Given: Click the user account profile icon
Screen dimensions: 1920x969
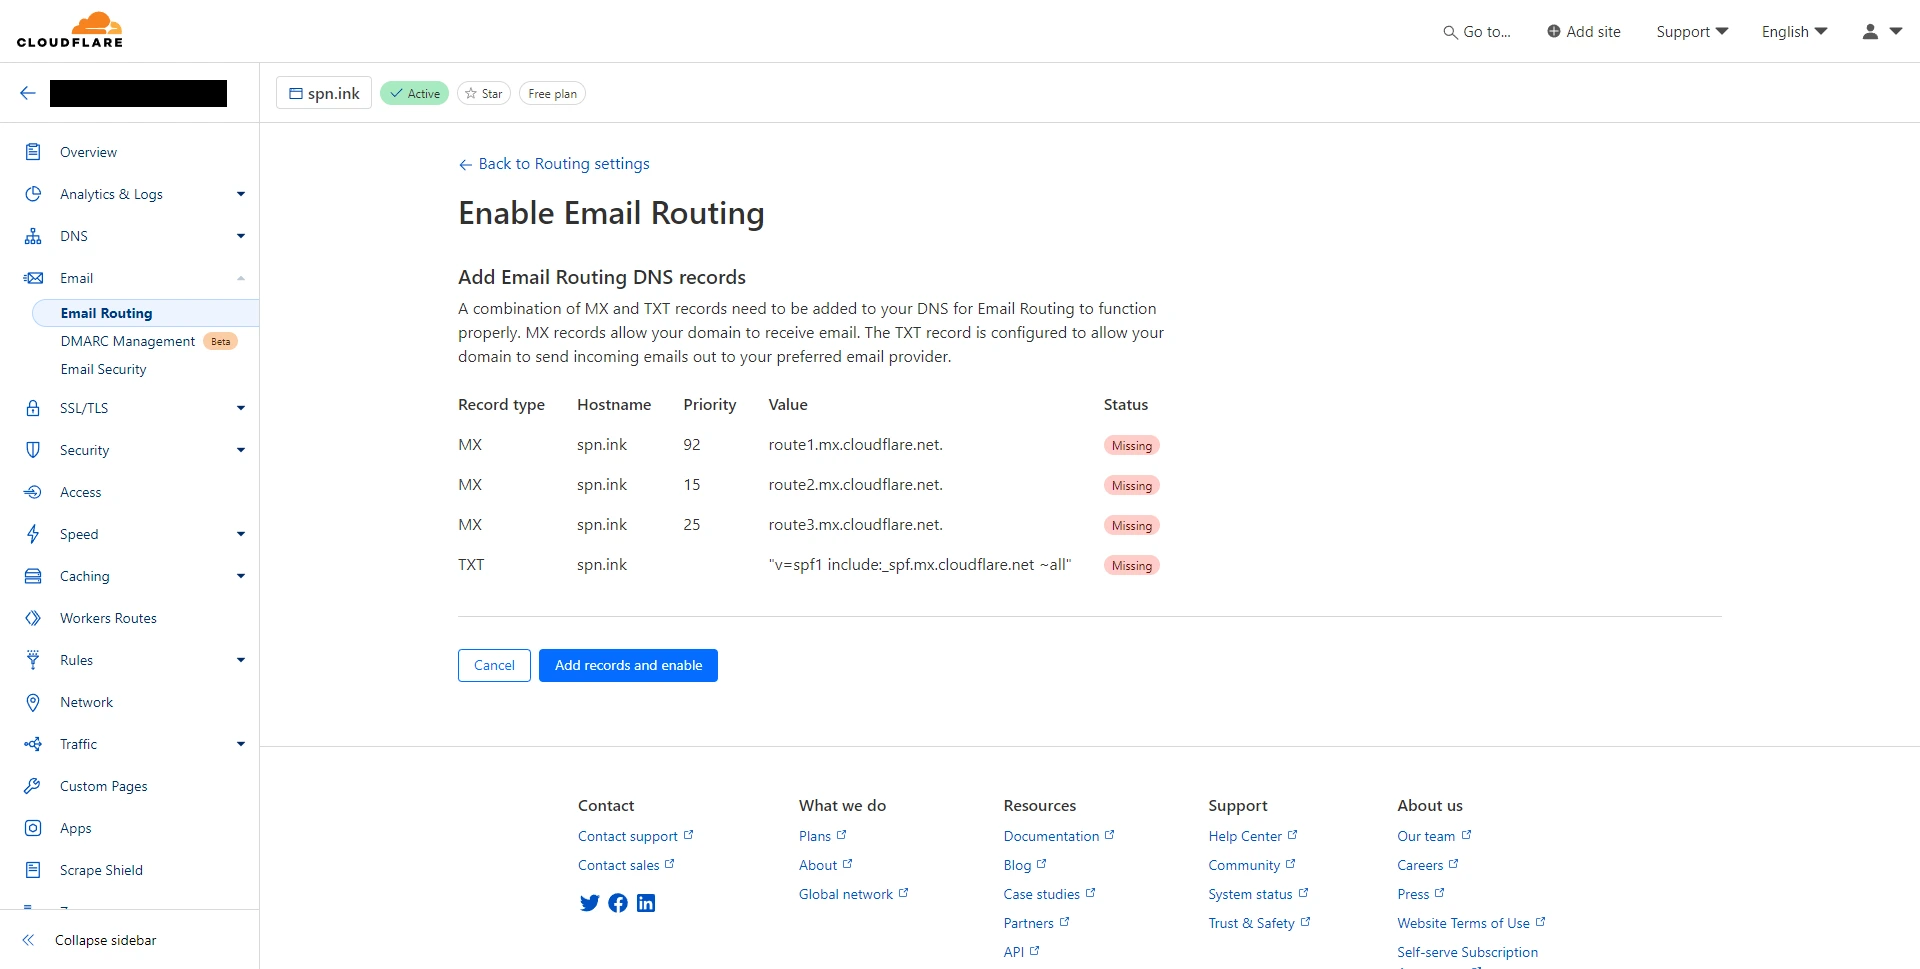Looking at the screenshot, I should 1870,32.
